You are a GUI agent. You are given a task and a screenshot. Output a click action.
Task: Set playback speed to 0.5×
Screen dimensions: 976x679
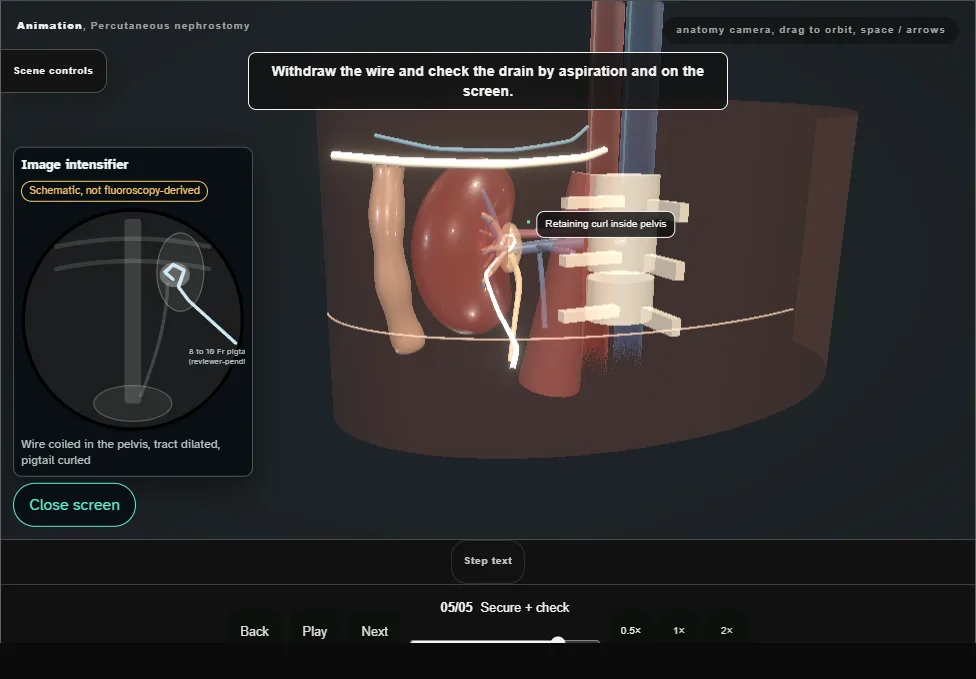pos(631,630)
